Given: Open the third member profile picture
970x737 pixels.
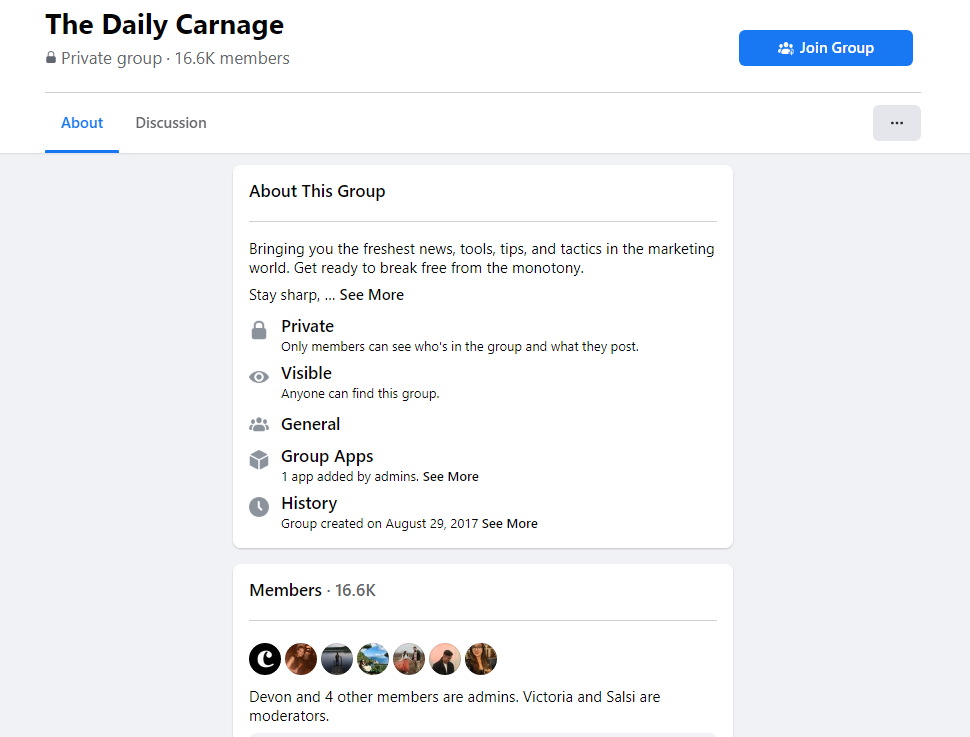Looking at the screenshot, I should pyautogui.click(x=337, y=659).
